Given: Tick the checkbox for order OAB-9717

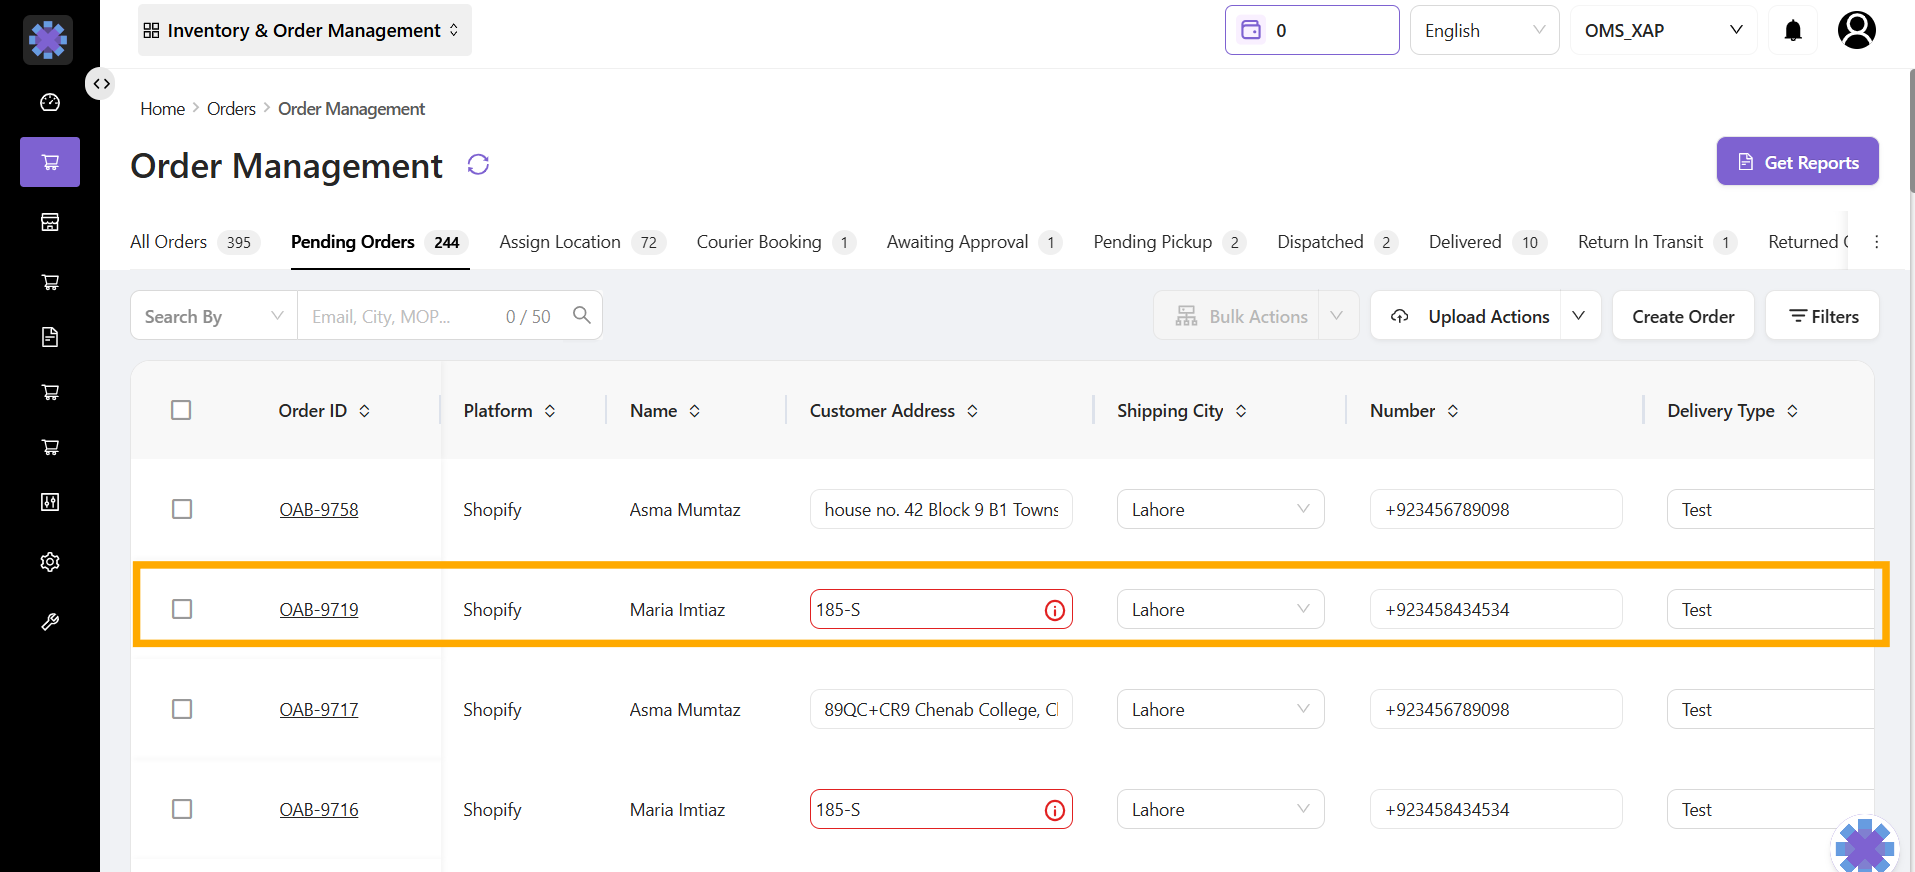Looking at the screenshot, I should (182, 709).
